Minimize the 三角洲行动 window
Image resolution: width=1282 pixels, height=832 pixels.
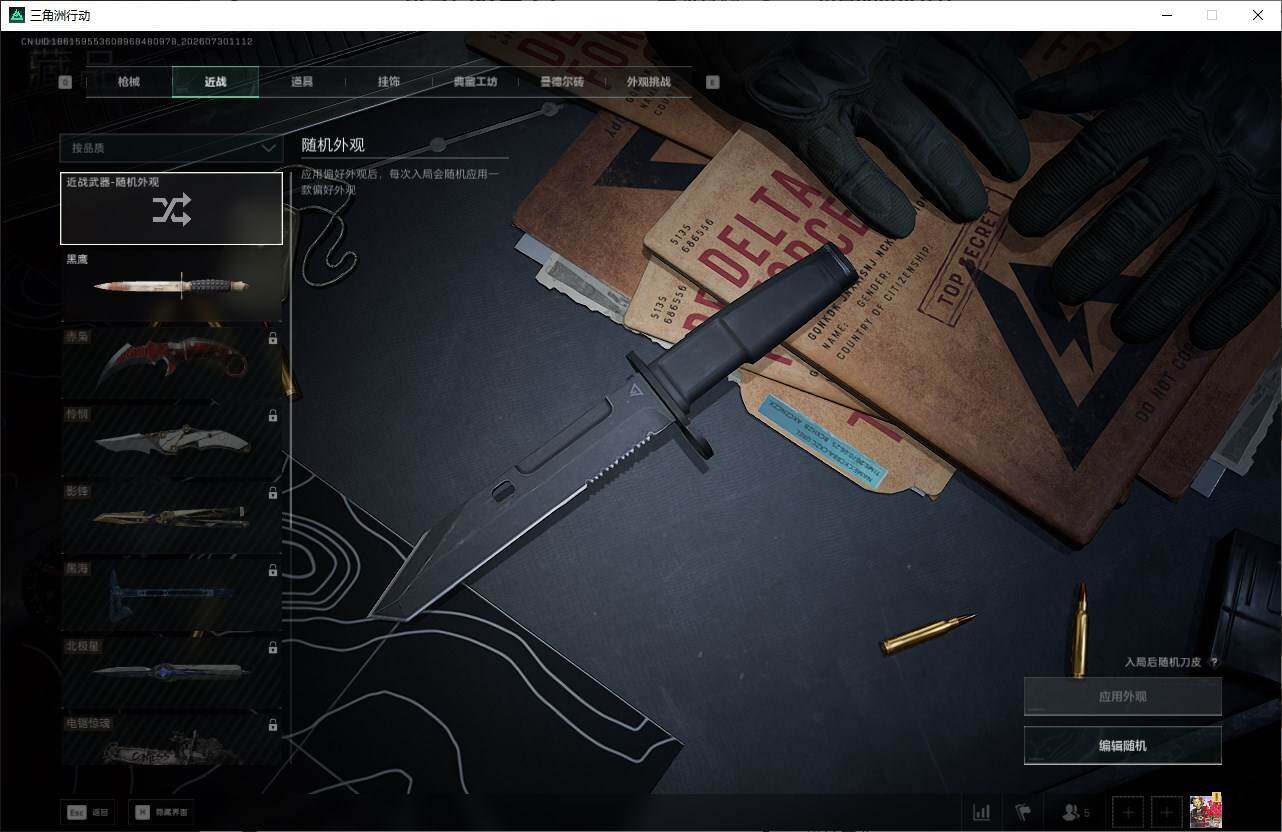(1166, 15)
